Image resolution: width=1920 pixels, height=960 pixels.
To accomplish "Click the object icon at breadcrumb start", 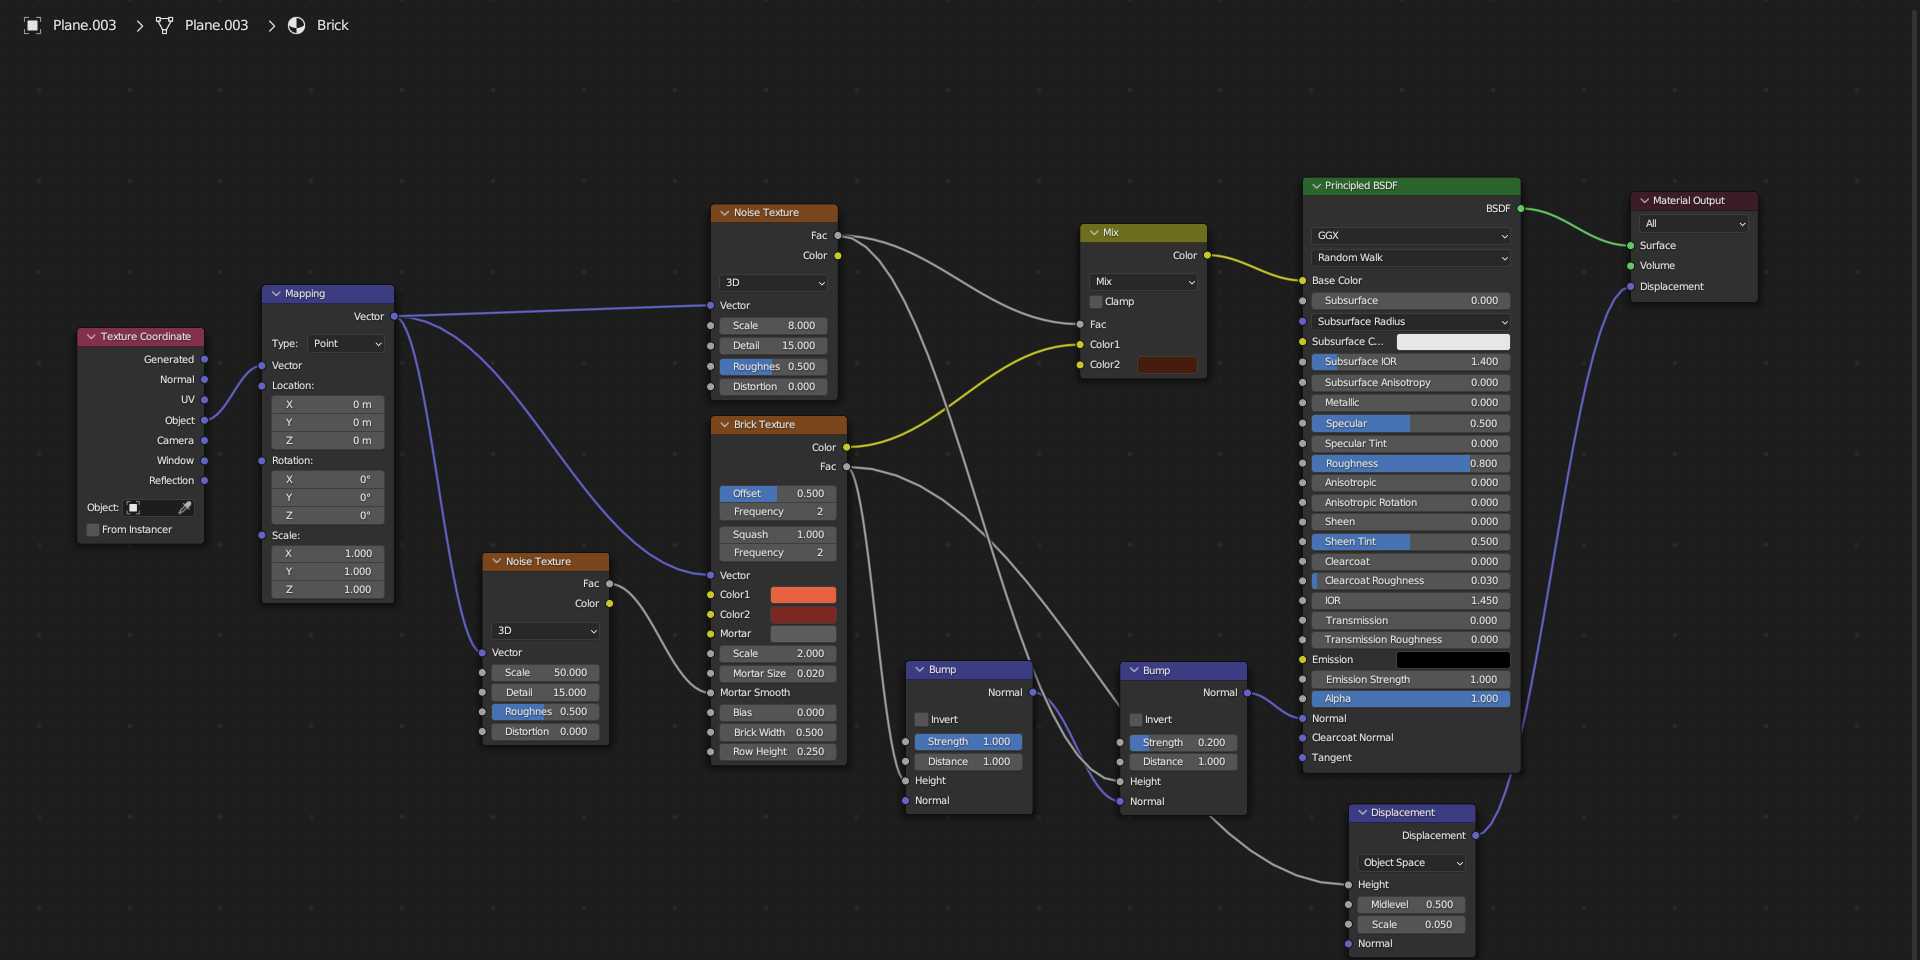I will click(x=33, y=25).
